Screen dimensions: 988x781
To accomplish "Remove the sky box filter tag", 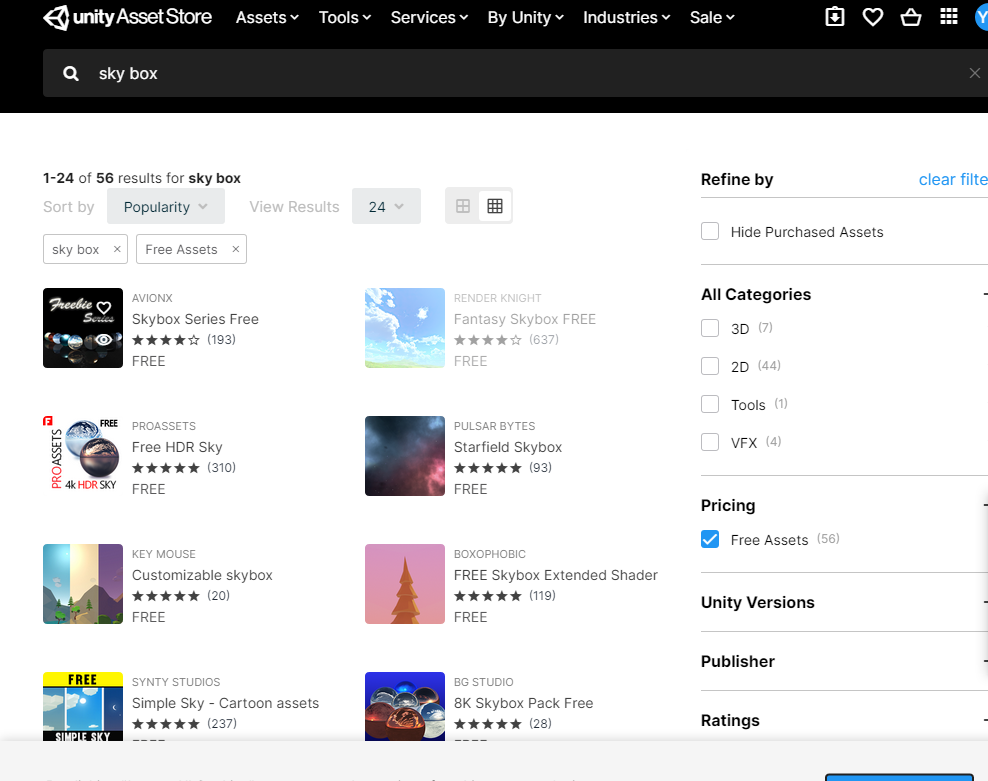I will 117,249.
